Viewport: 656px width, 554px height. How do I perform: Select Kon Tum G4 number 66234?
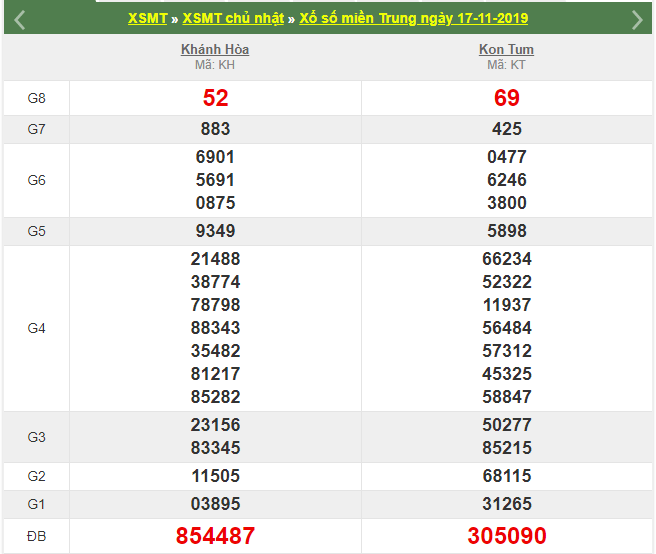point(507,259)
